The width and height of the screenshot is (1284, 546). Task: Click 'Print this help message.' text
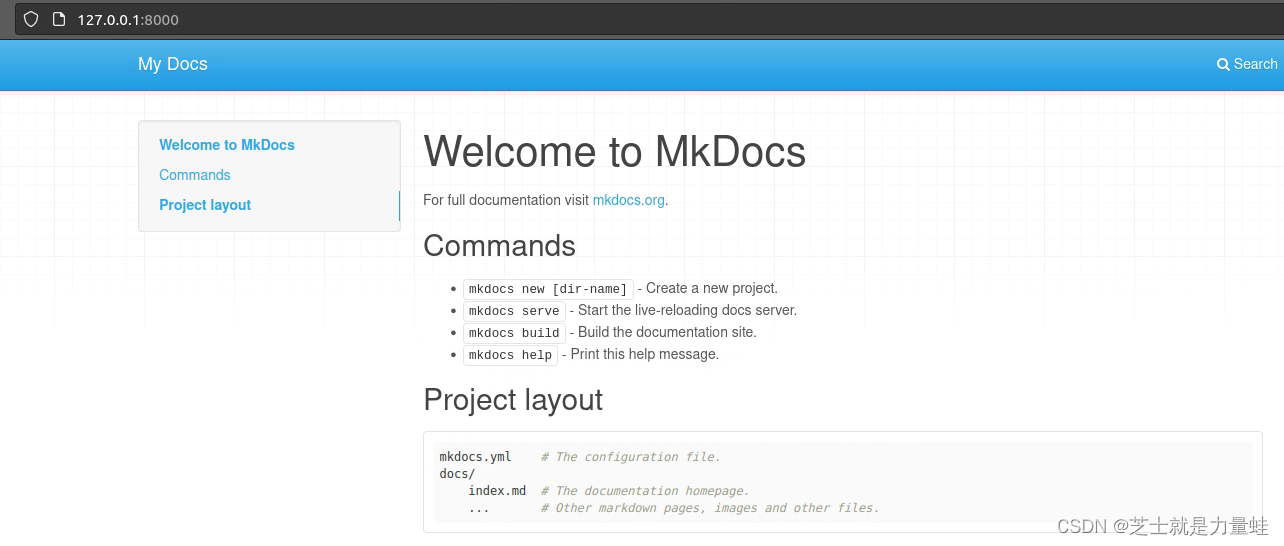[x=645, y=354]
